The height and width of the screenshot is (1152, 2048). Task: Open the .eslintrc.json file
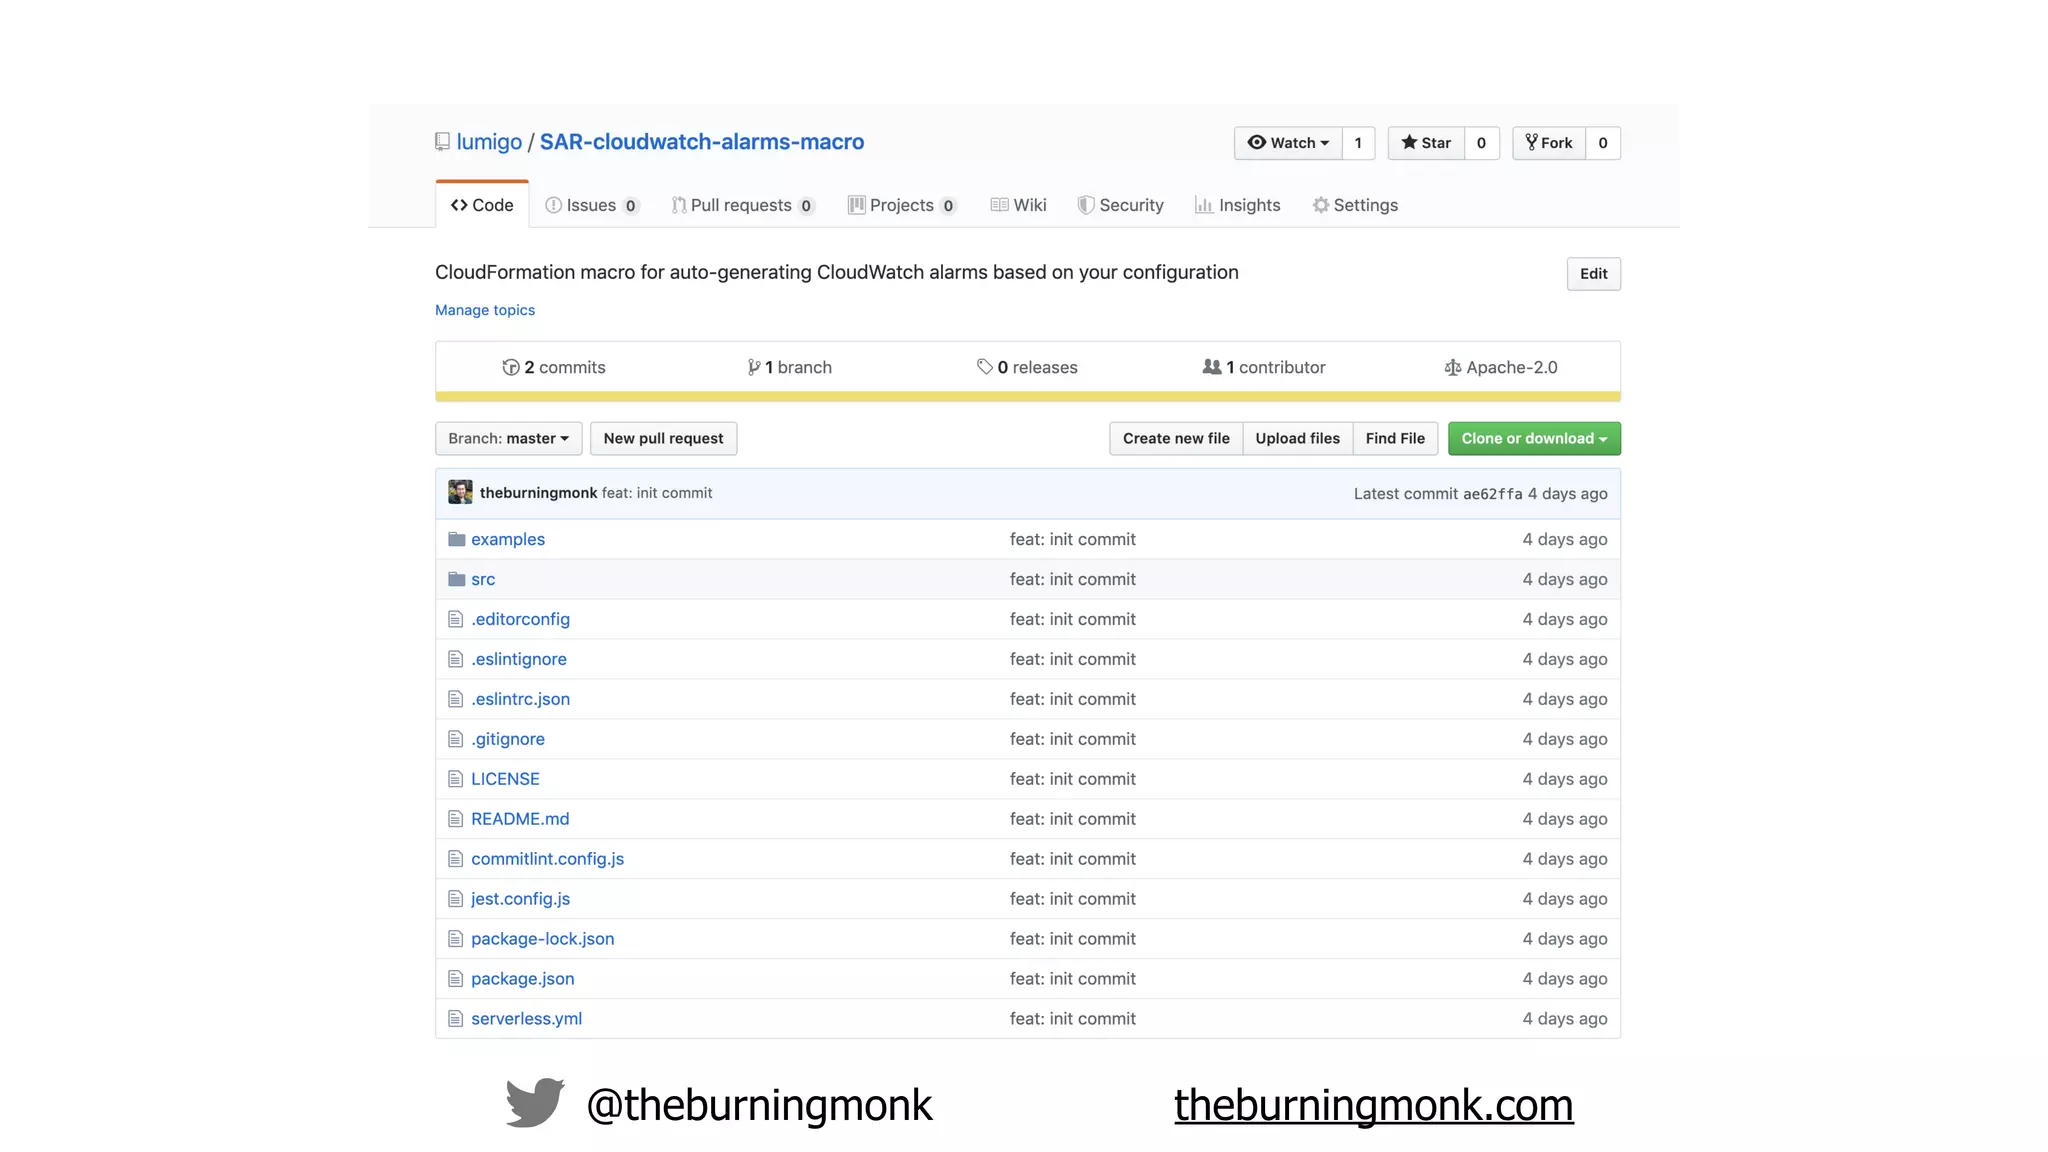[520, 699]
